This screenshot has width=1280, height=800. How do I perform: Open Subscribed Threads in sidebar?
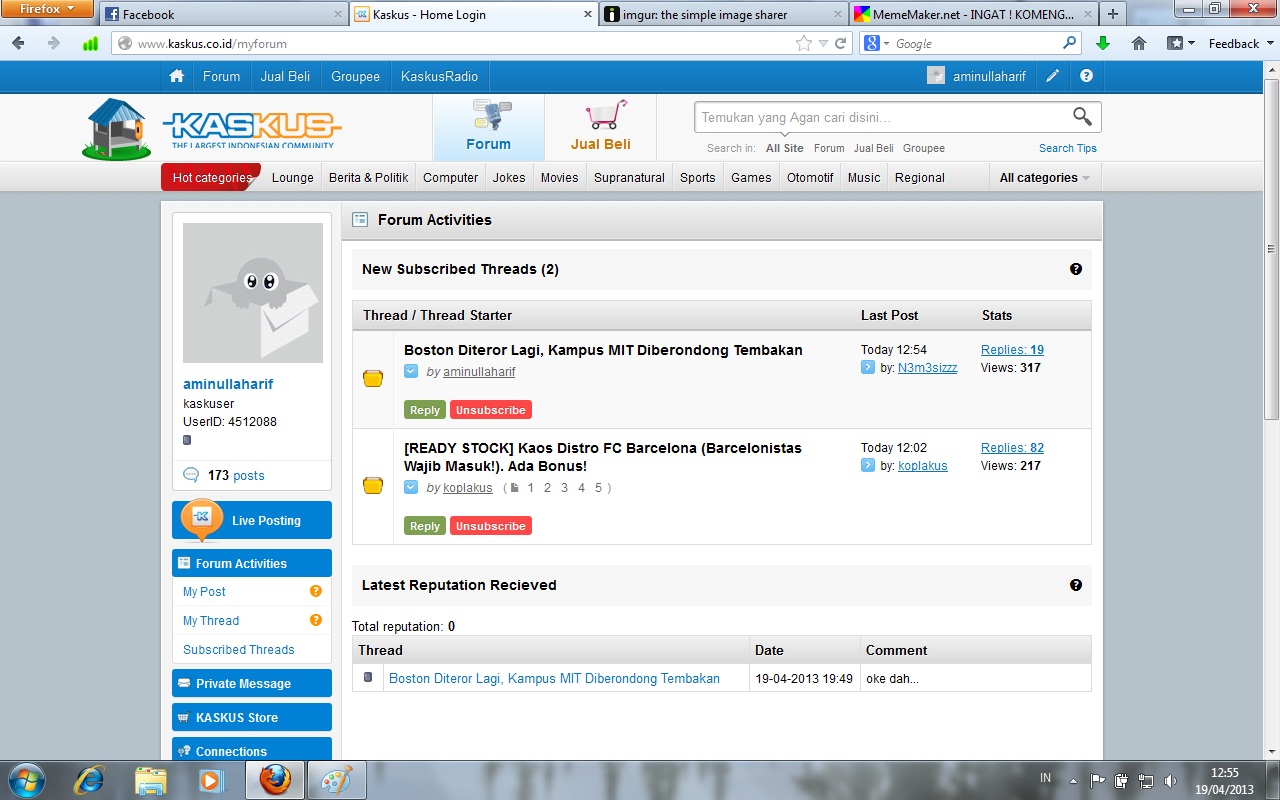239,650
